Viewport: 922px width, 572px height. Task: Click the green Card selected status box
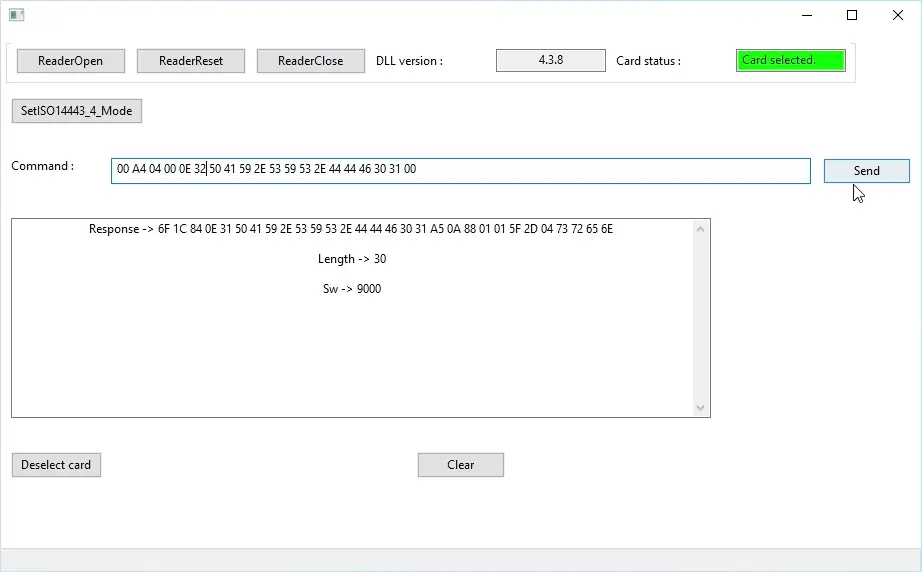[x=790, y=60]
